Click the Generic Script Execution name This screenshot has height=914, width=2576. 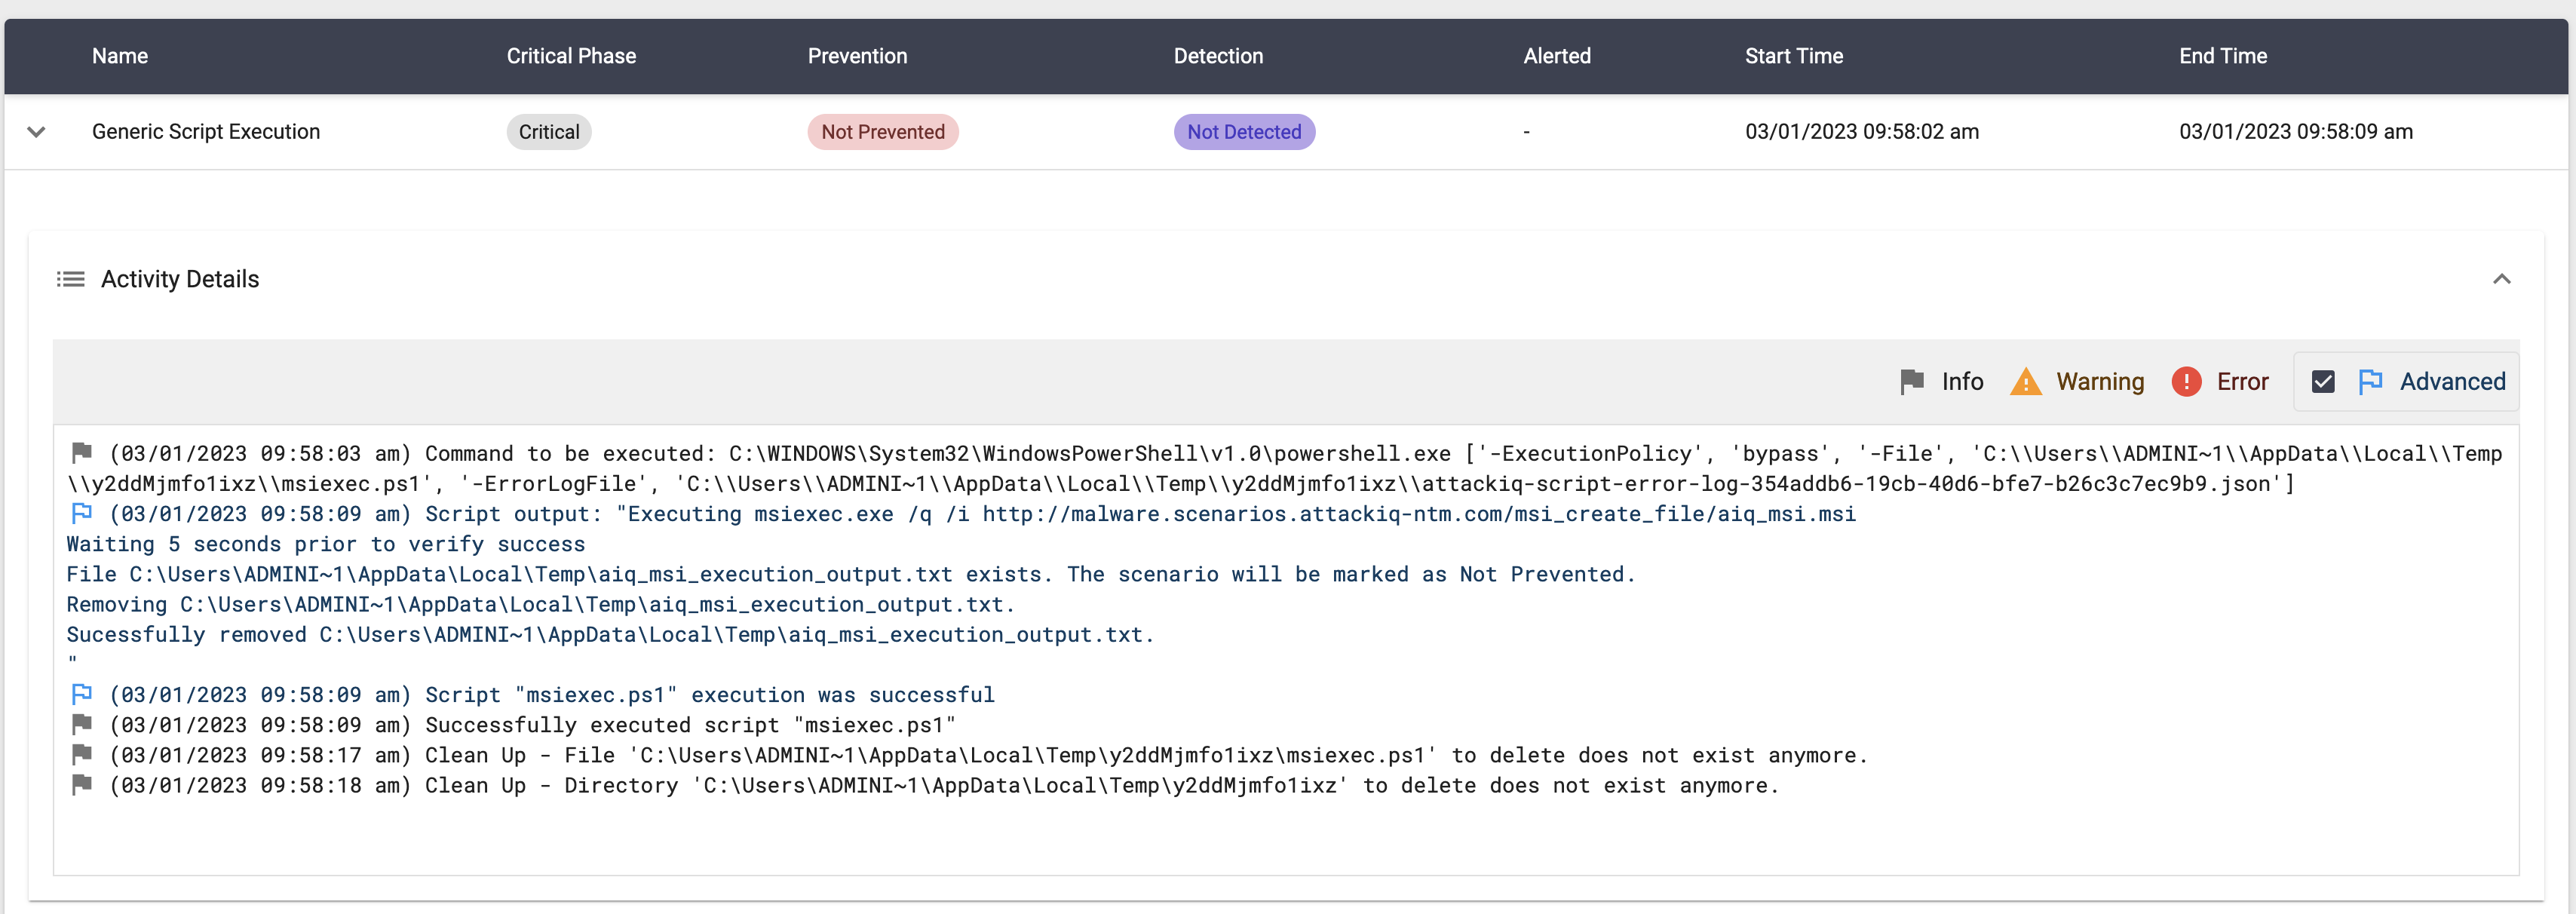pyautogui.click(x=205, y=132)
